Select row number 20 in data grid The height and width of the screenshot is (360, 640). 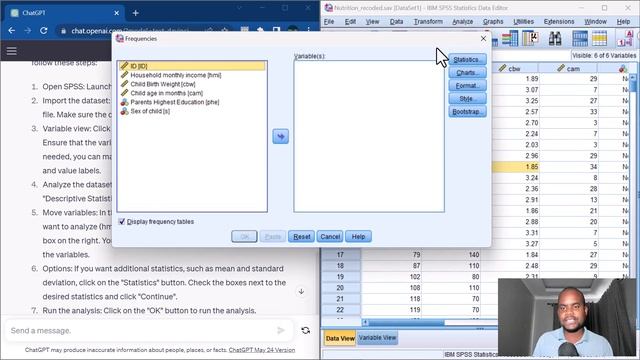[340, 288]
